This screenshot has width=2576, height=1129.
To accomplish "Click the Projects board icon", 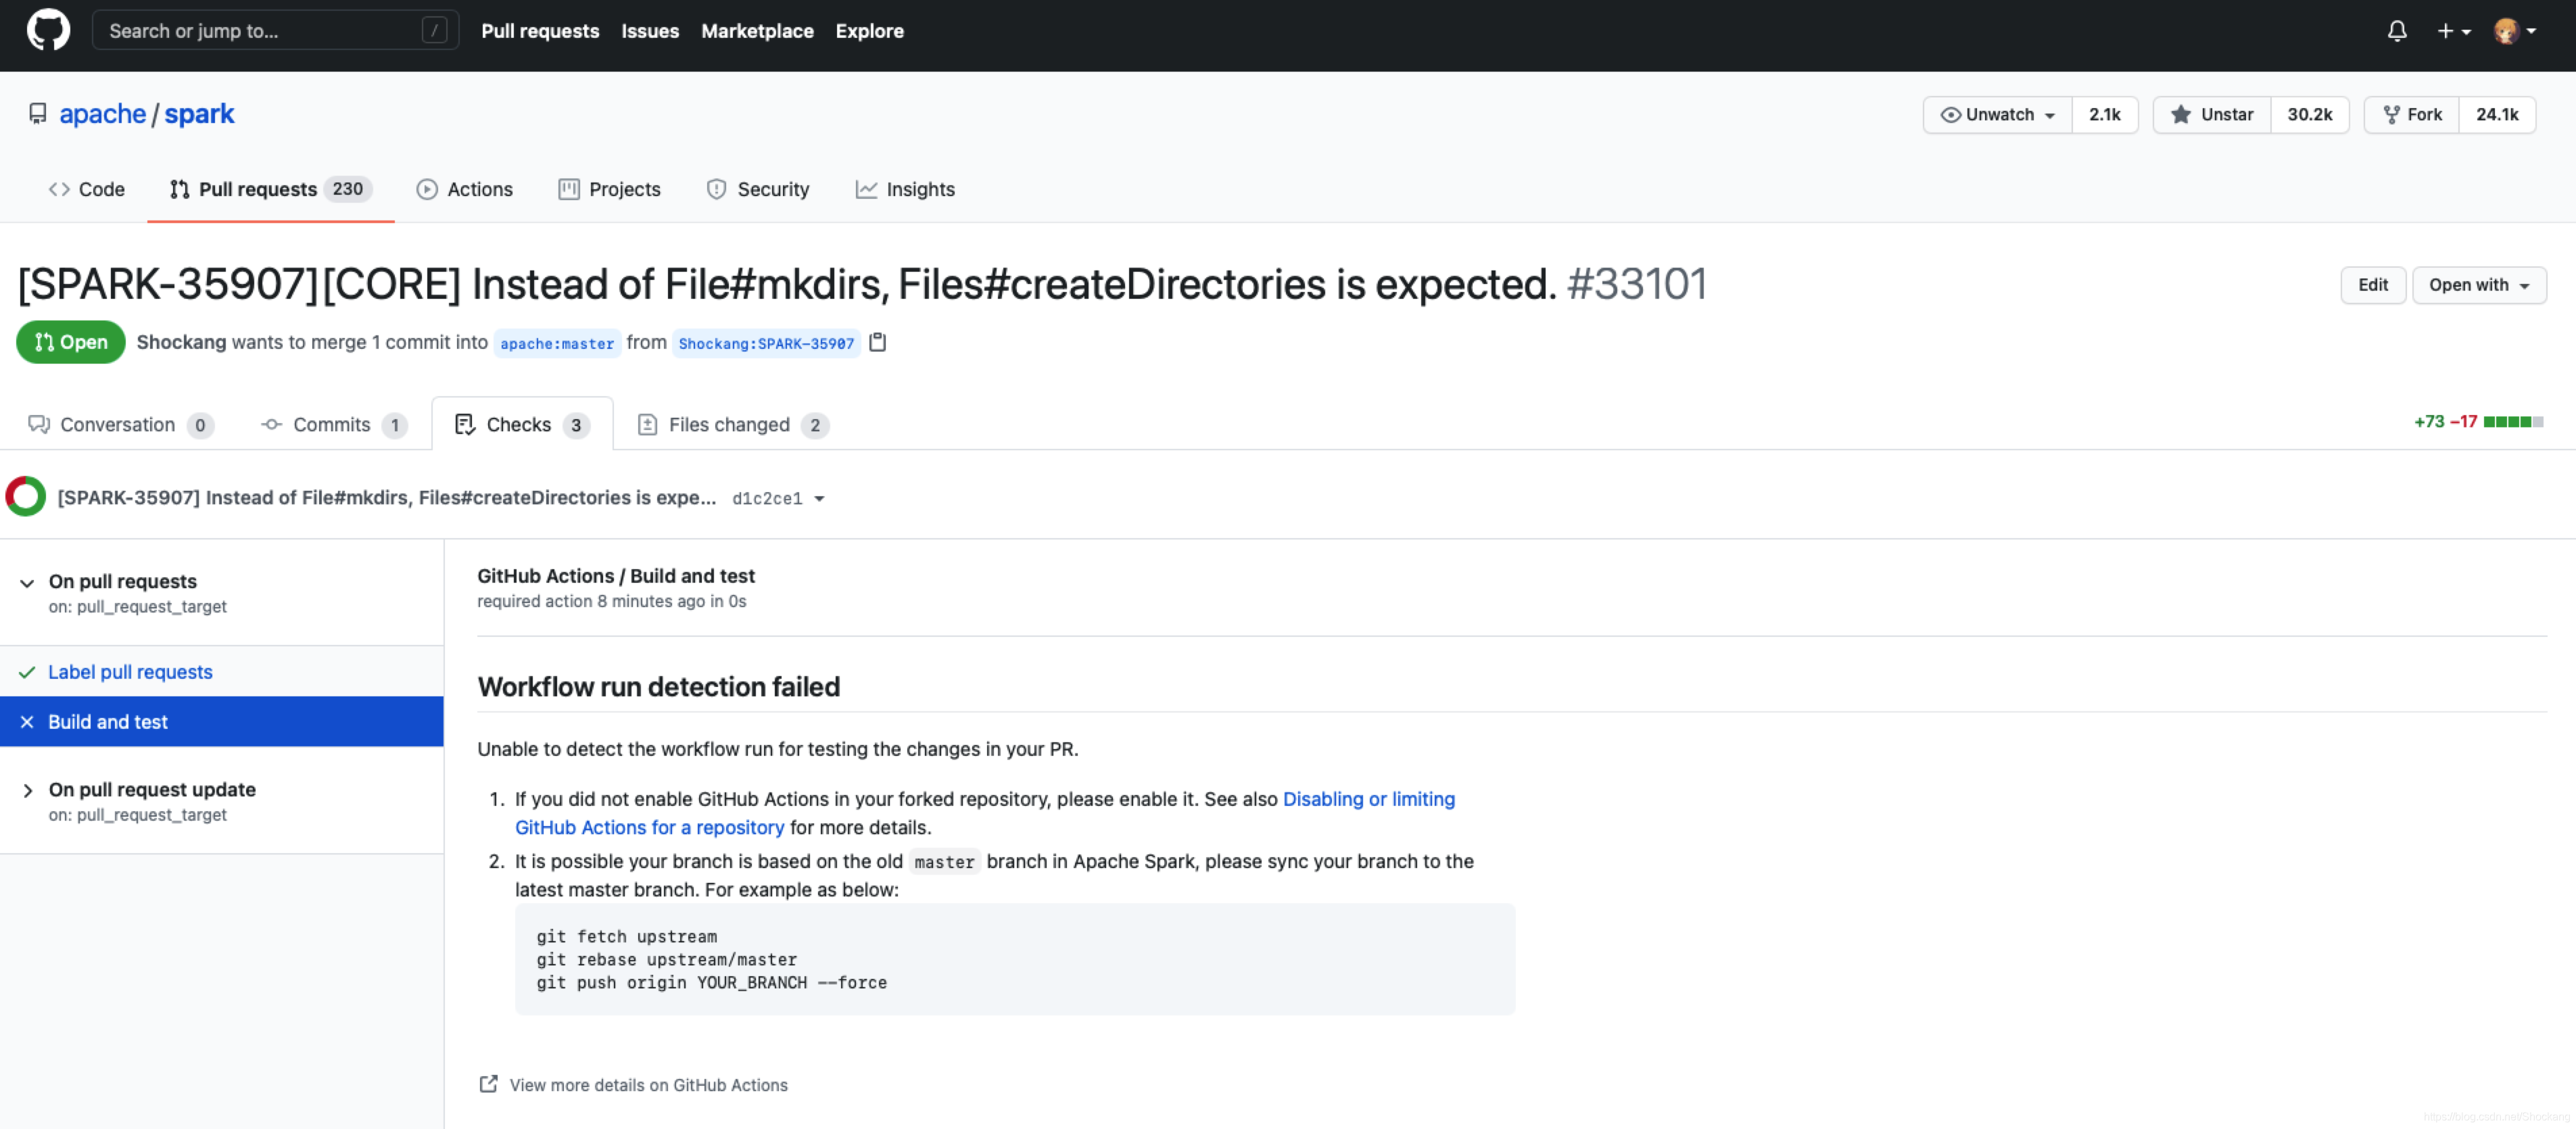I will click(568, 189).
